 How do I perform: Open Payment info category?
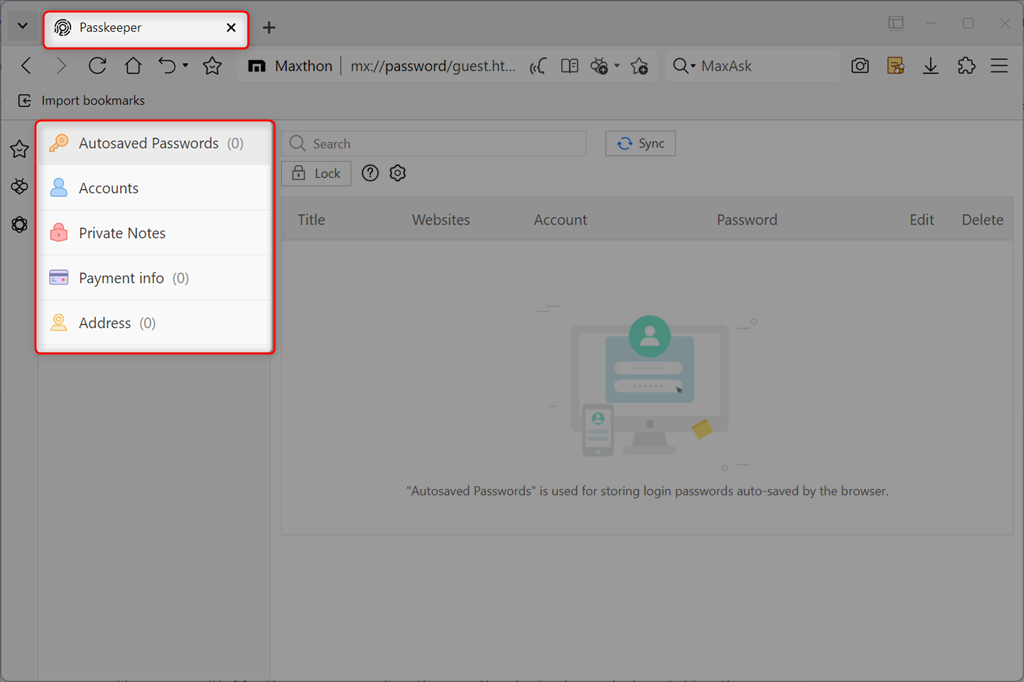pos(155,278)
